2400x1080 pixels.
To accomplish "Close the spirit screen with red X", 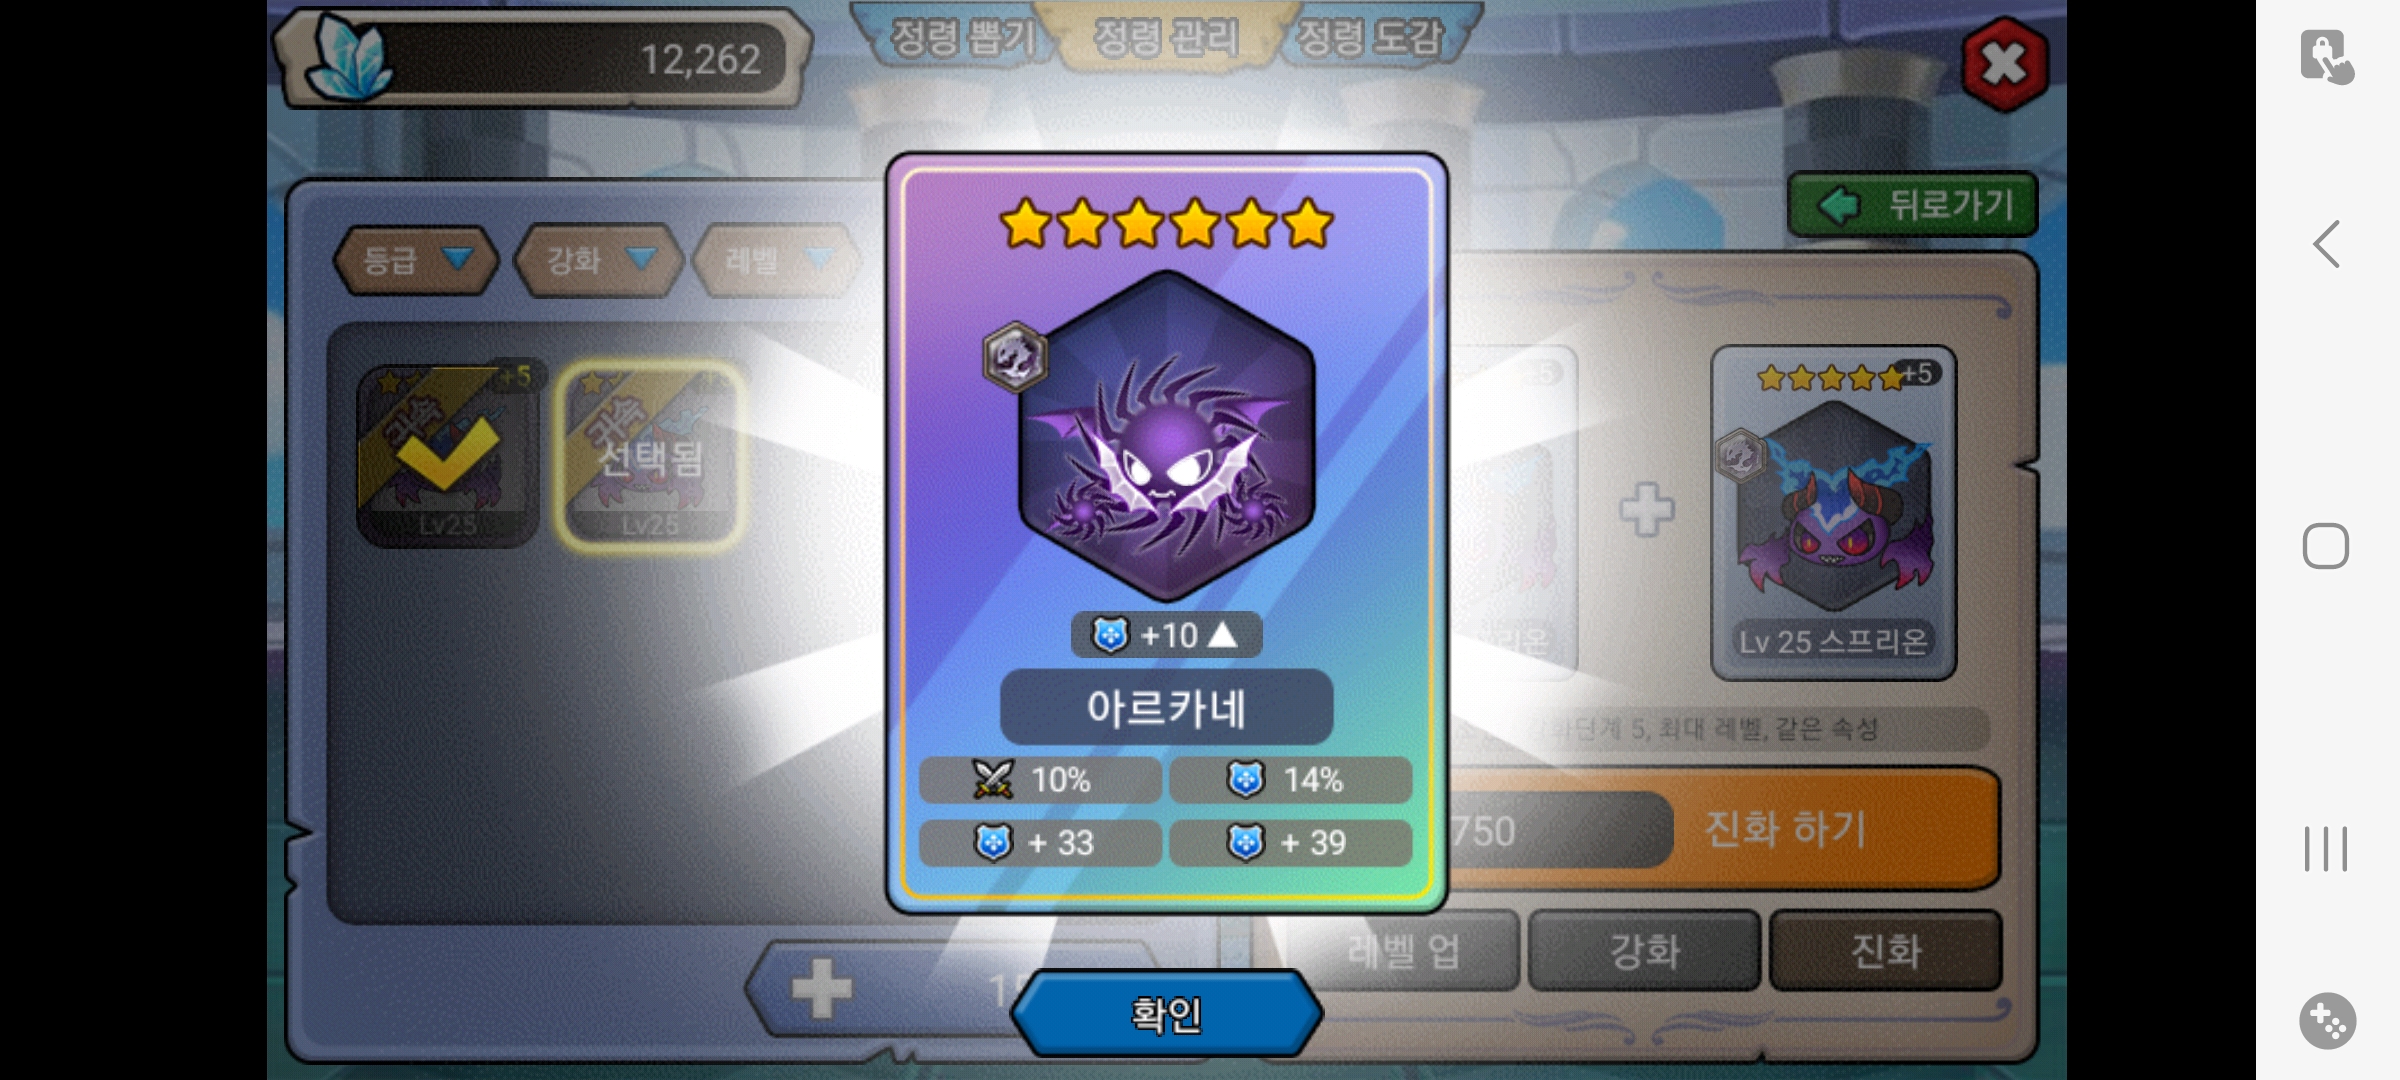I will pos(2004,65).
